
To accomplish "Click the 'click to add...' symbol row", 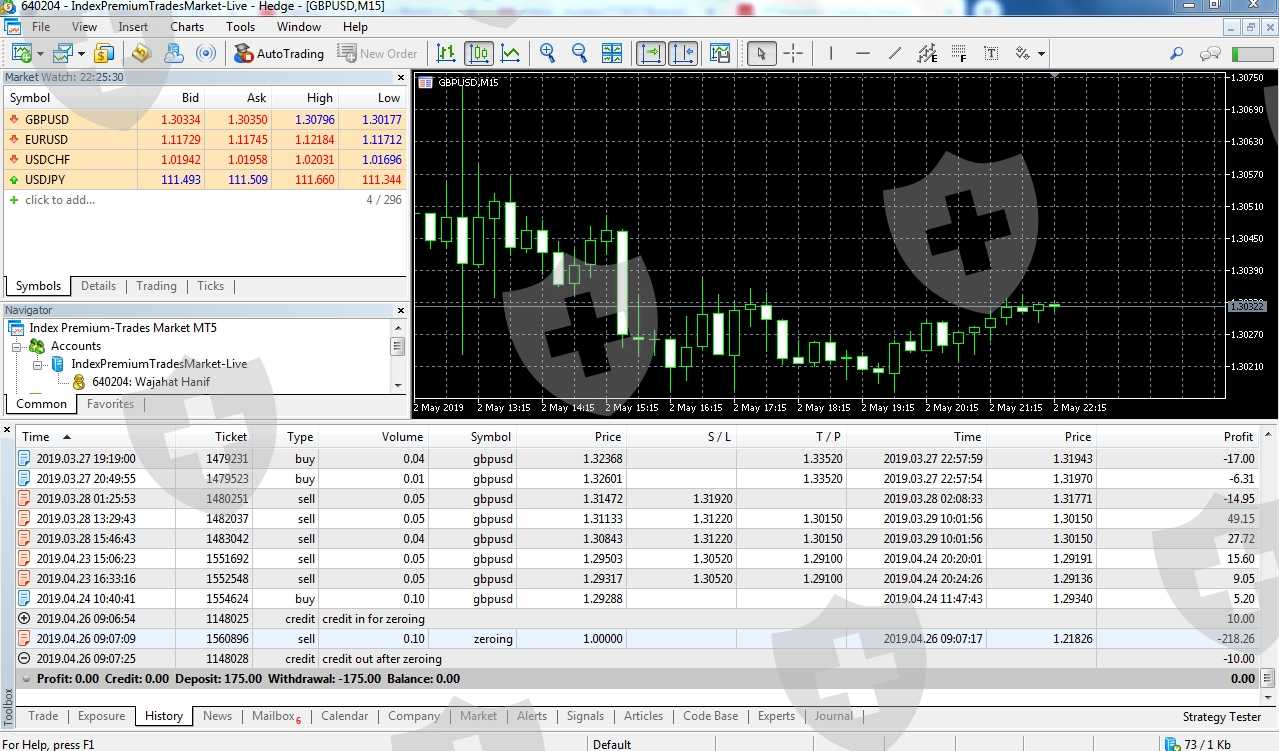I will [x=60, y=200].
